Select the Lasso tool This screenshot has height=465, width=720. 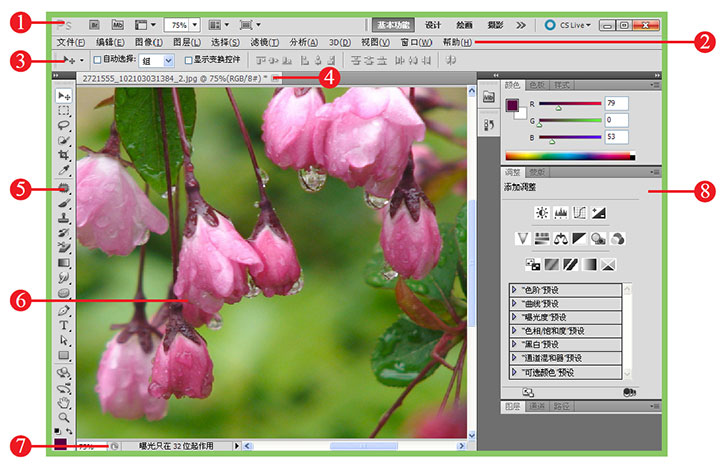point(64,126)
